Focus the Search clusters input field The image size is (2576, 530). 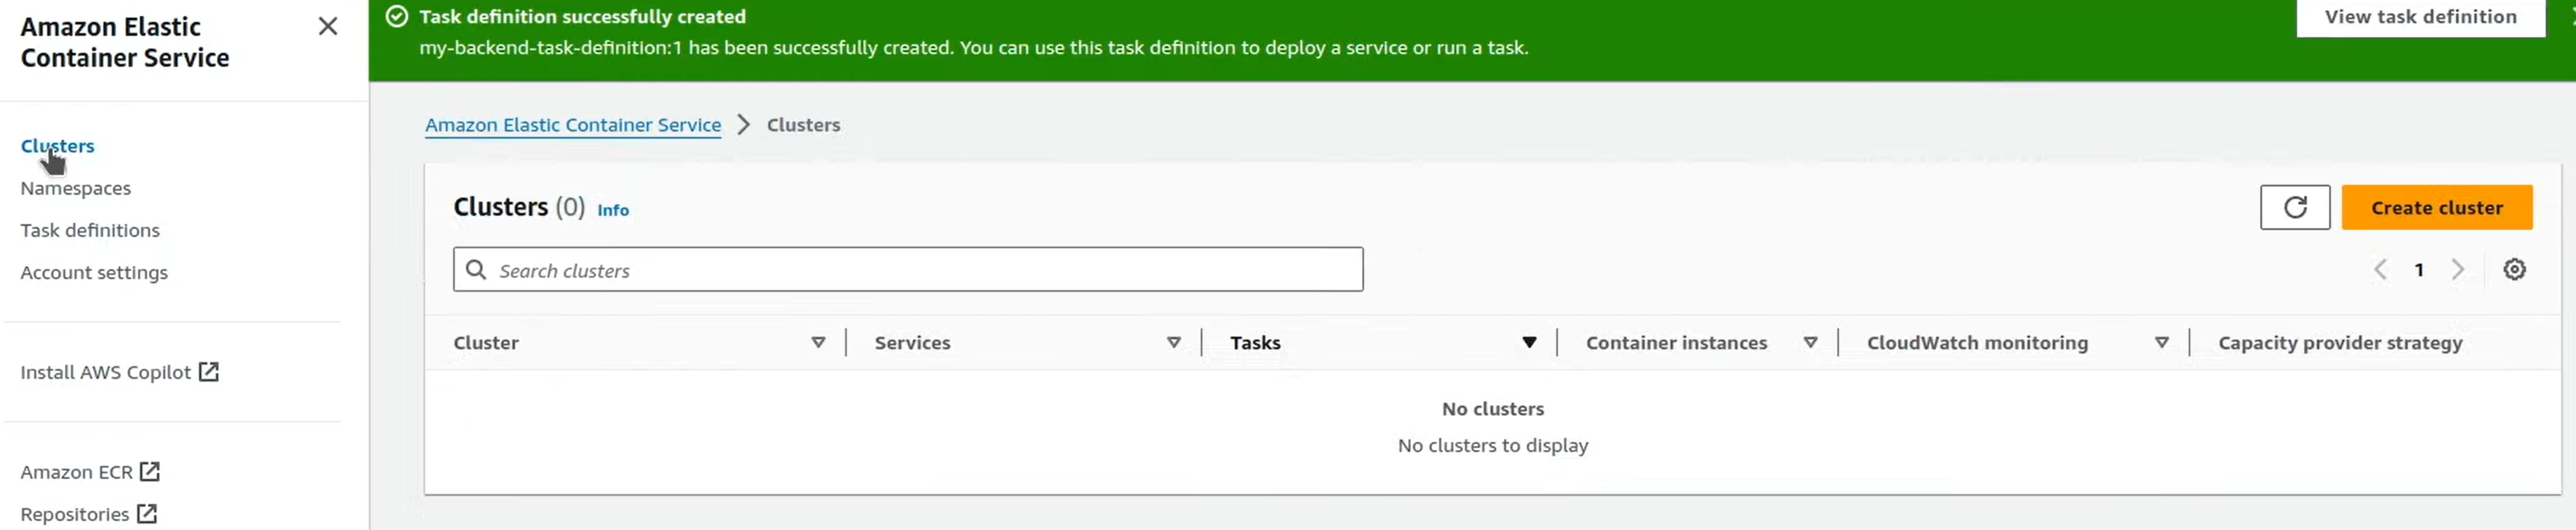pyautogui.click(x=907, y=270)
